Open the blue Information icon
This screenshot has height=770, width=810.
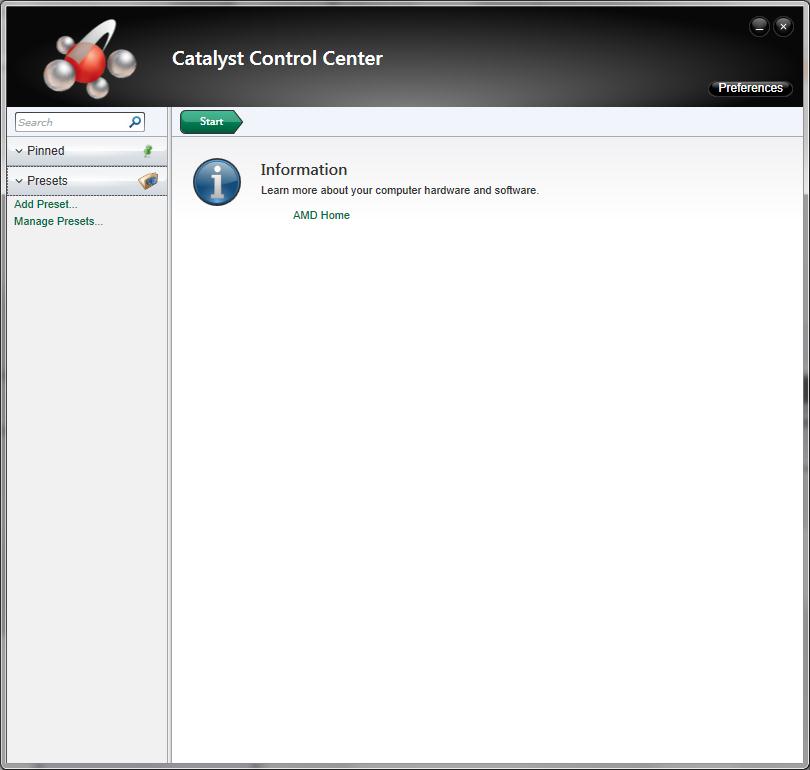[217, 182]
